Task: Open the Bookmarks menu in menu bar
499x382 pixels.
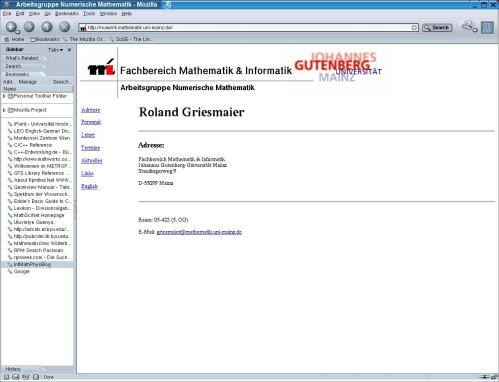Action: 67,14
